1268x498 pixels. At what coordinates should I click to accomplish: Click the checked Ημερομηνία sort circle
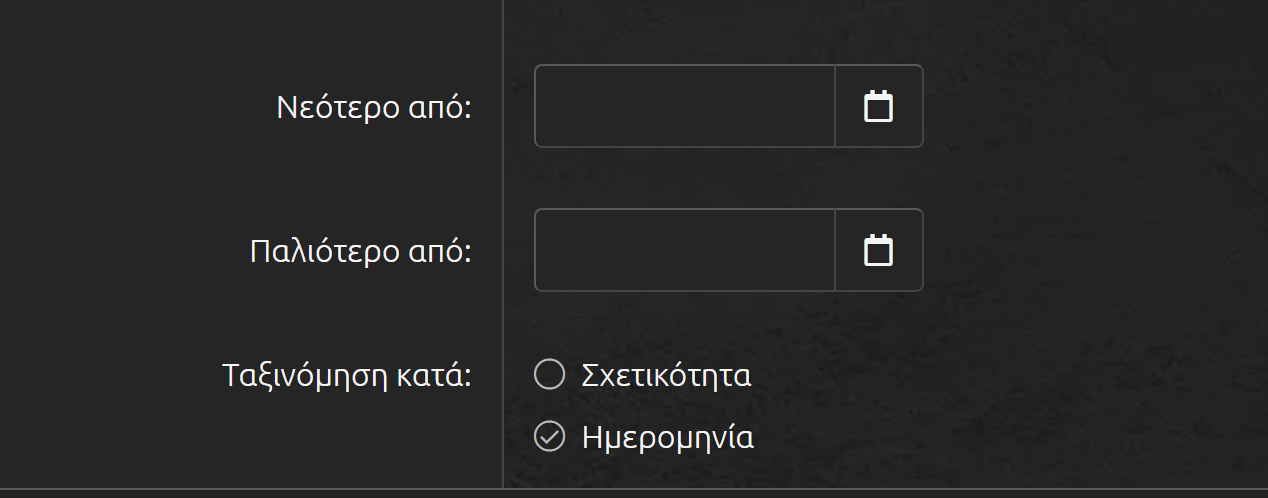pos(550,437)
